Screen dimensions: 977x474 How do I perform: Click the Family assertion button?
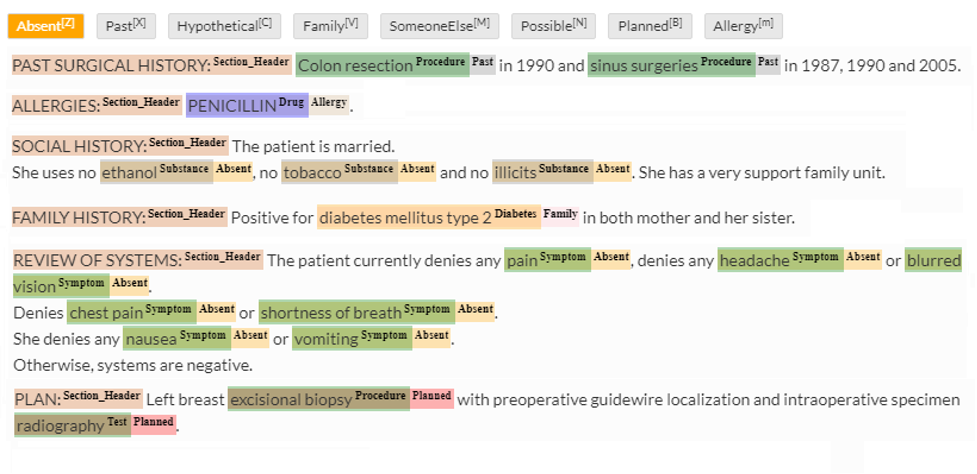point(331,26)
